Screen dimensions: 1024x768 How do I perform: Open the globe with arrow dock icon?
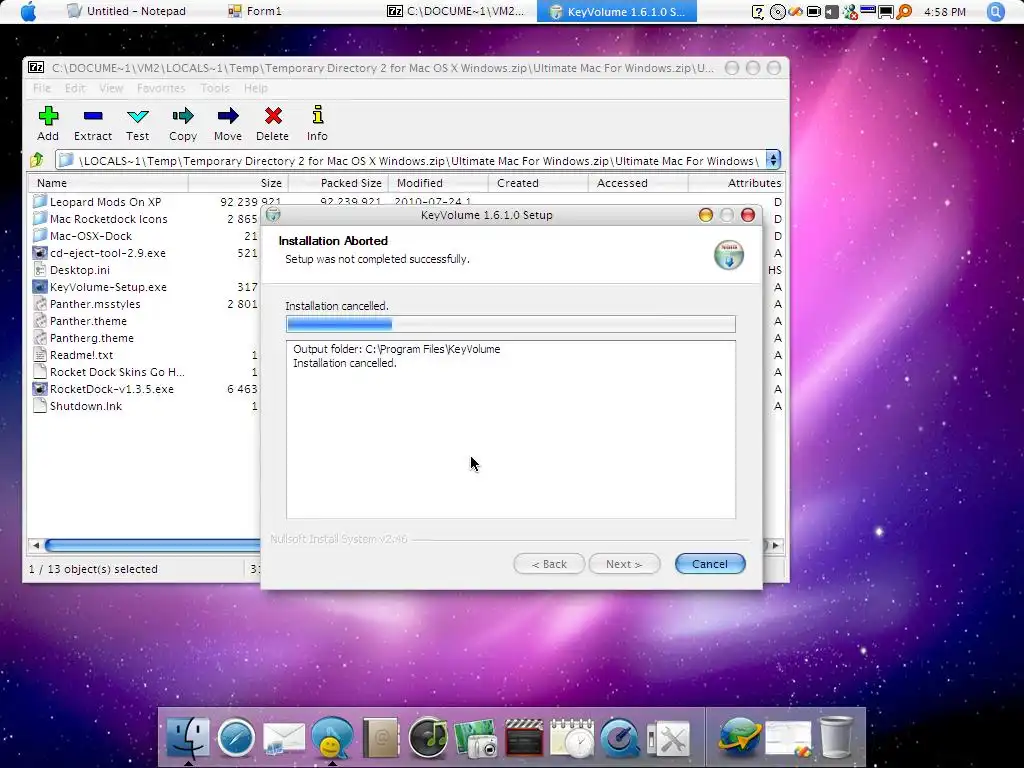tap(739, 738)
